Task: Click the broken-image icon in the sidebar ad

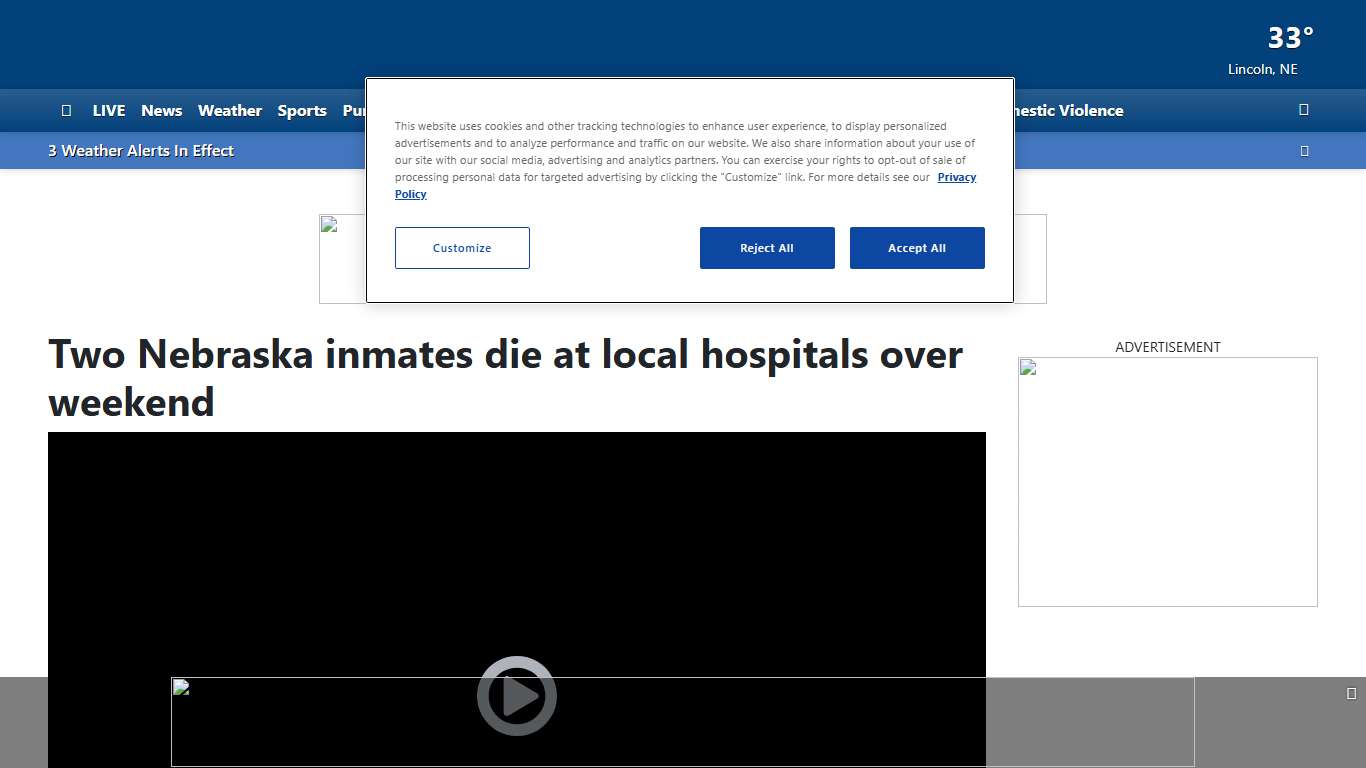Action: pyautogui.click(x=1027, y=367)
